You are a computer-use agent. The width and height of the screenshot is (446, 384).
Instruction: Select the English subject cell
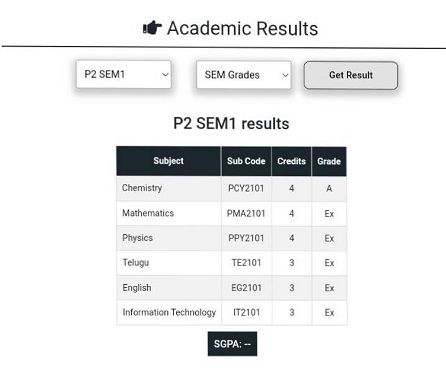click(169, 288)
